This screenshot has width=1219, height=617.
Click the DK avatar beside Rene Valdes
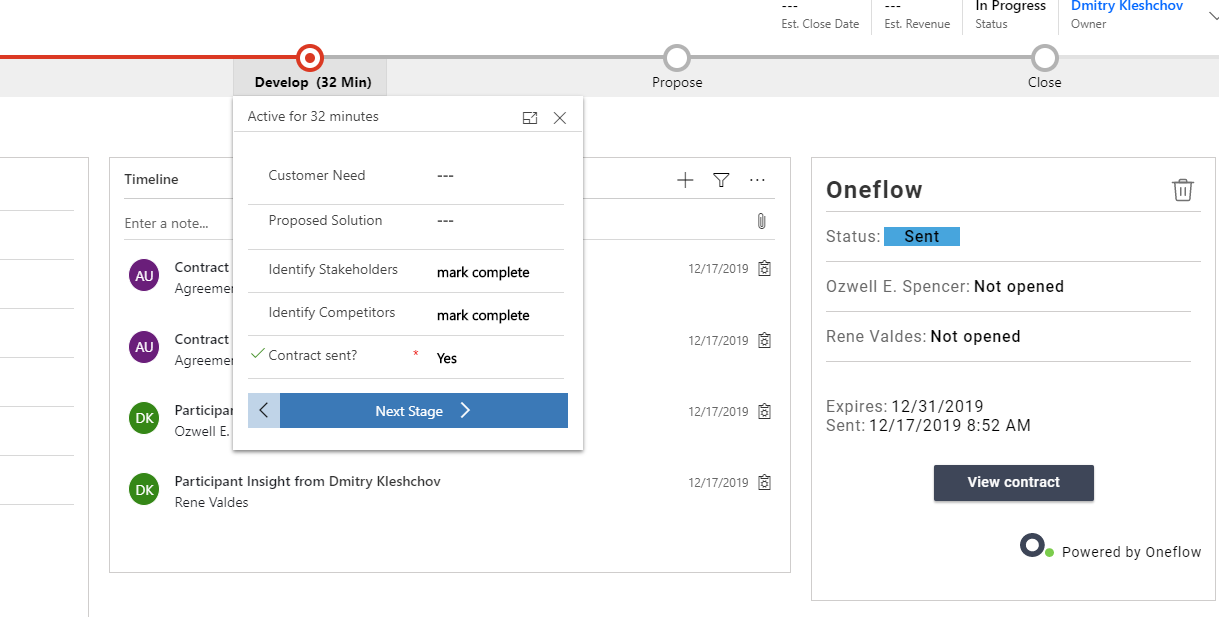click(145, 489)
